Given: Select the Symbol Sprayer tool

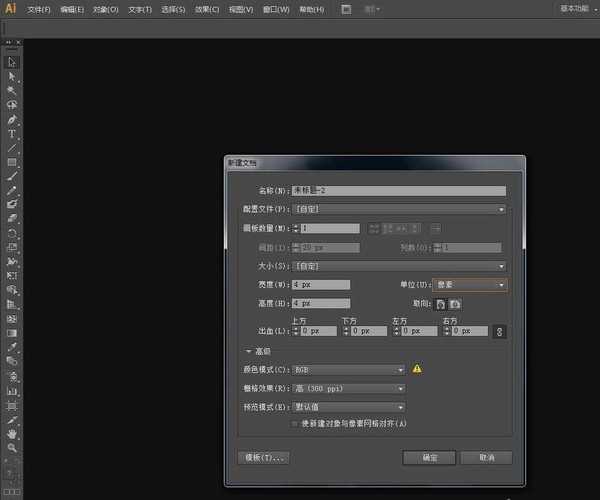Looking at the screenshot, I should point(12,376).
